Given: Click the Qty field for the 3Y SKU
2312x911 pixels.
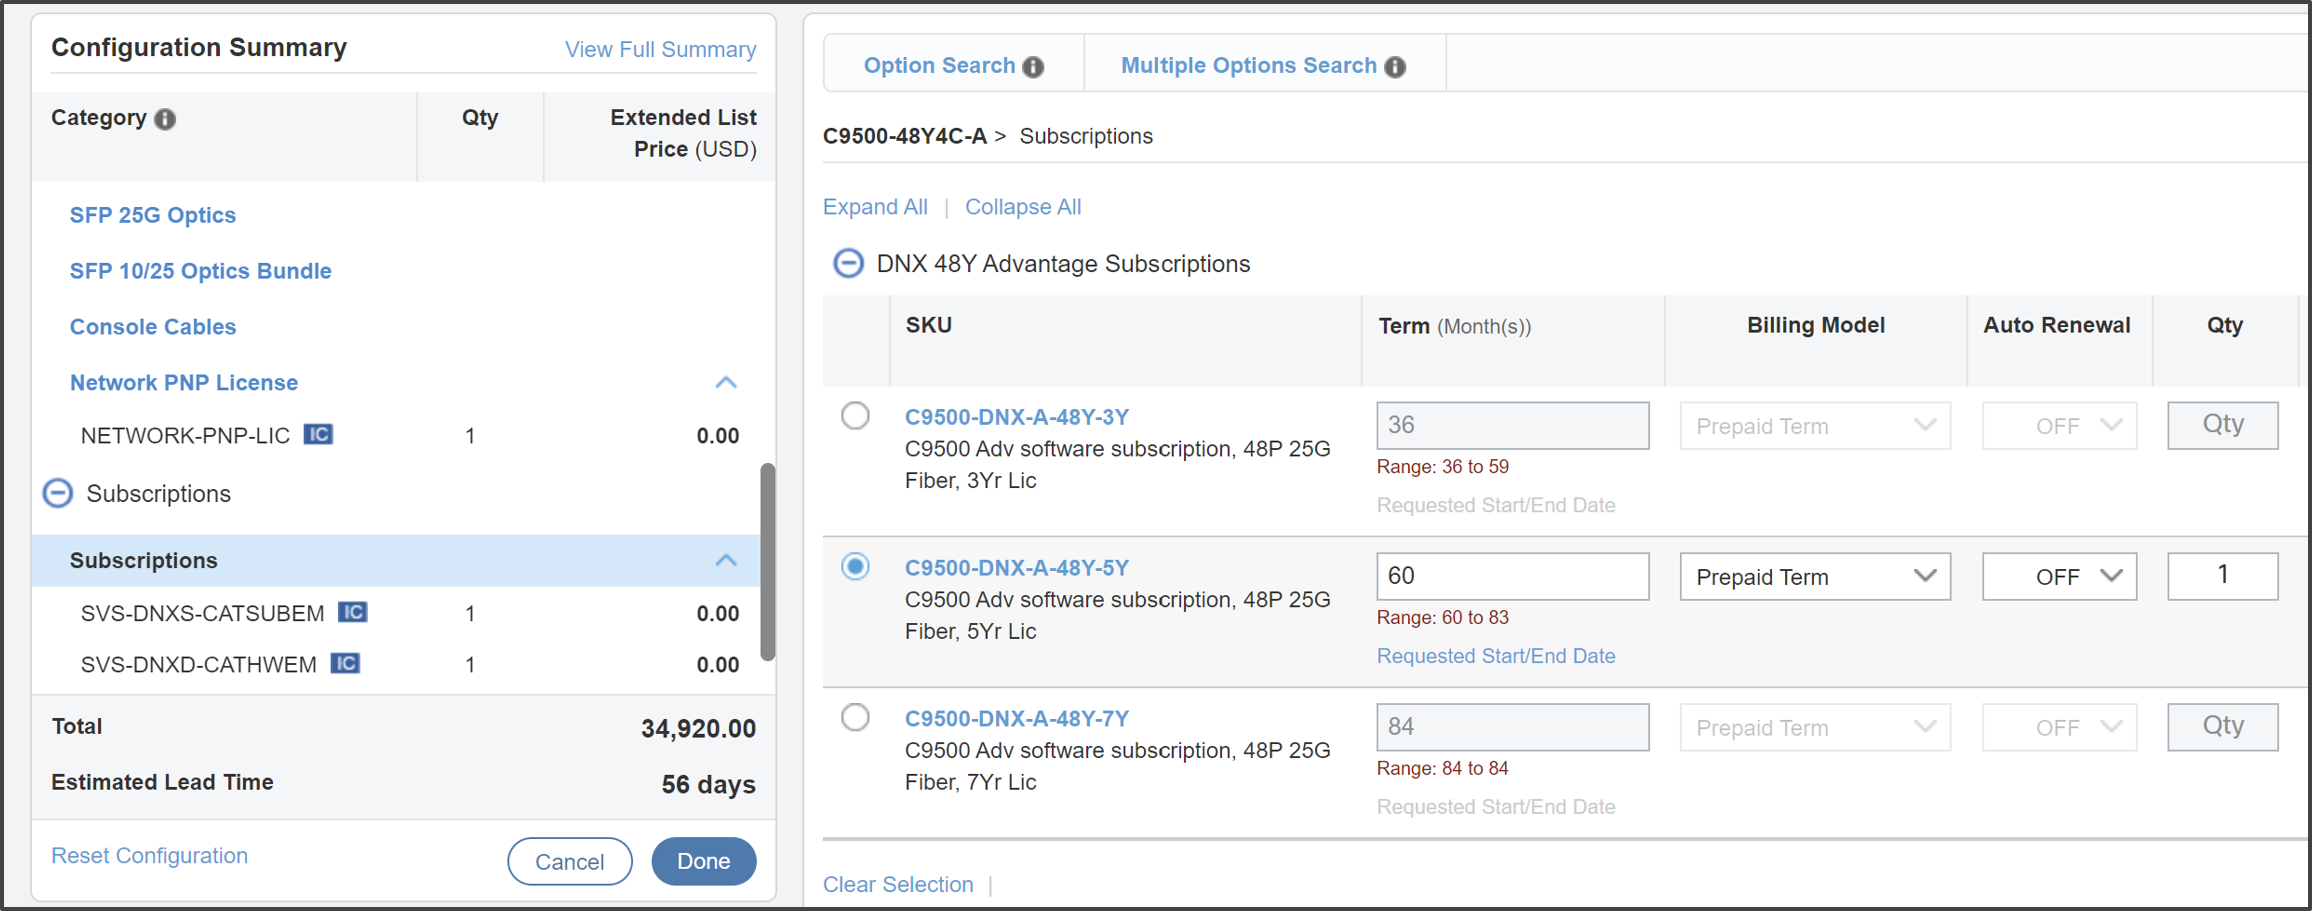Looking at the screenshot, I should [x=2223, y=425].
